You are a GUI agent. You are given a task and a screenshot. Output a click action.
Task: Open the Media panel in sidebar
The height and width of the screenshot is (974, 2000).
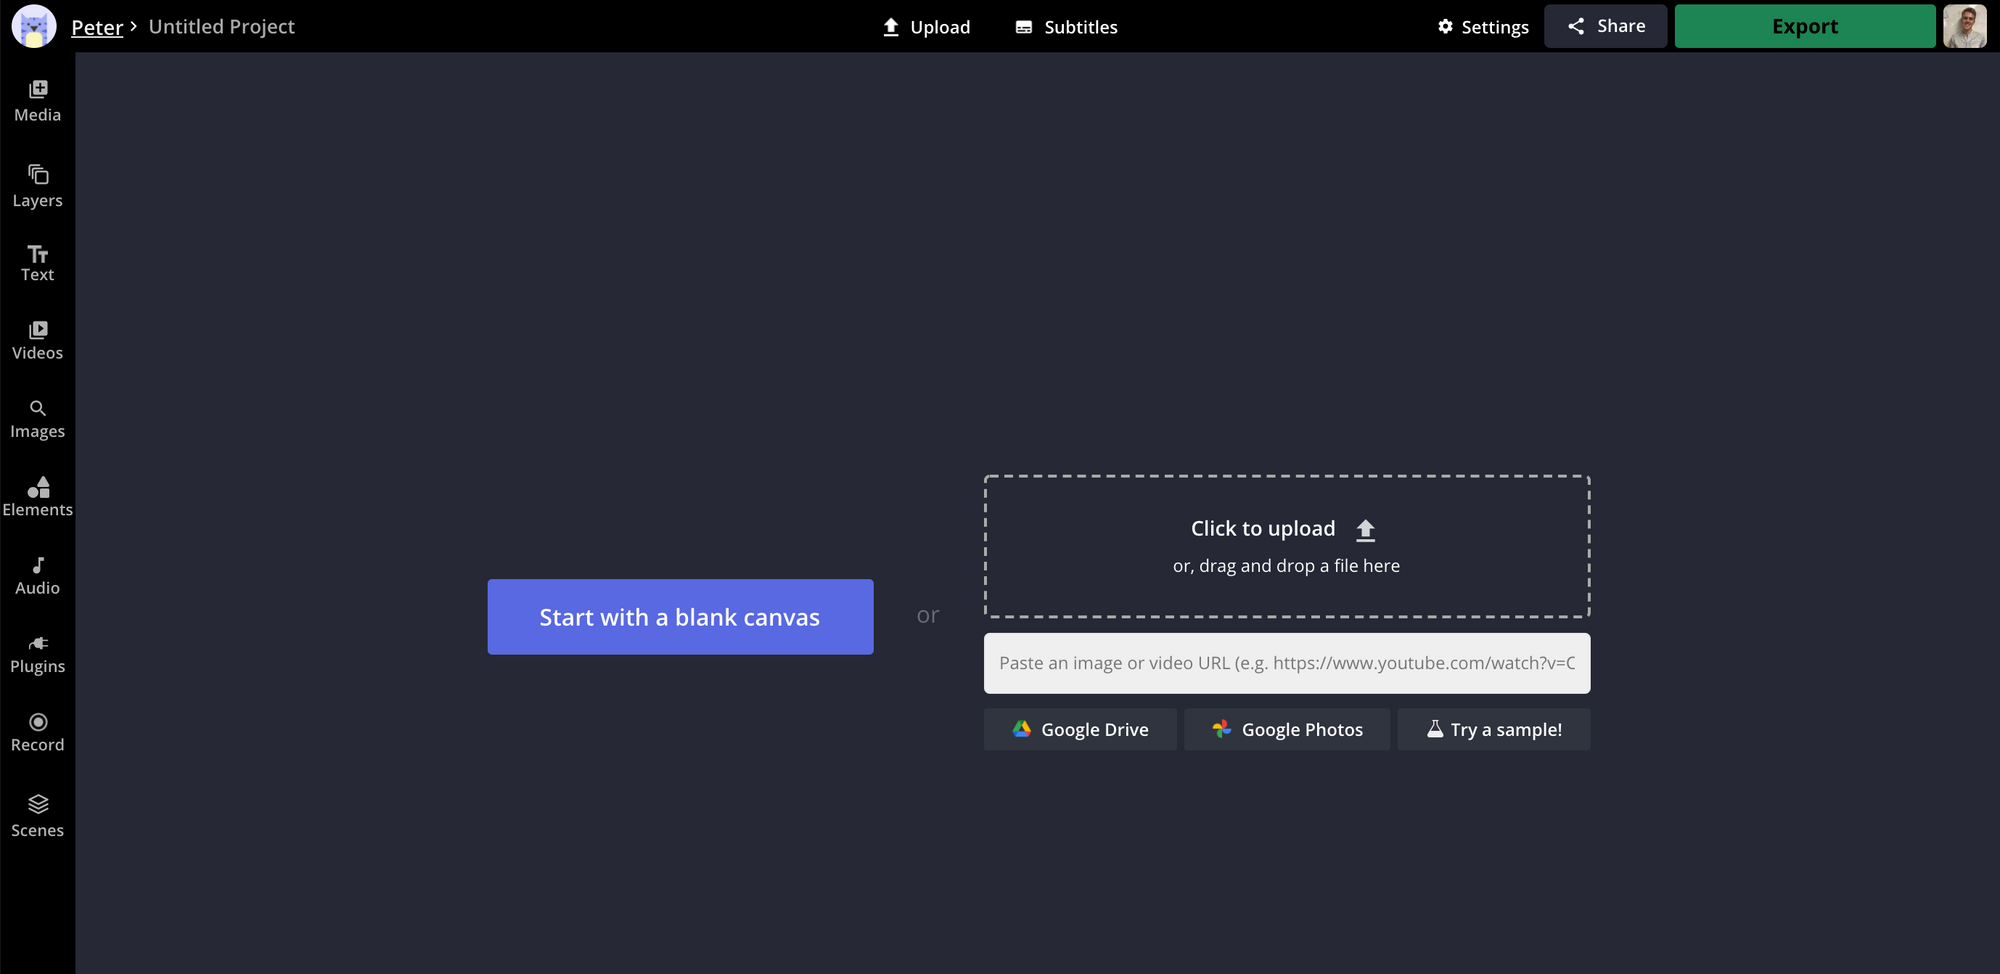click(37, 101)
